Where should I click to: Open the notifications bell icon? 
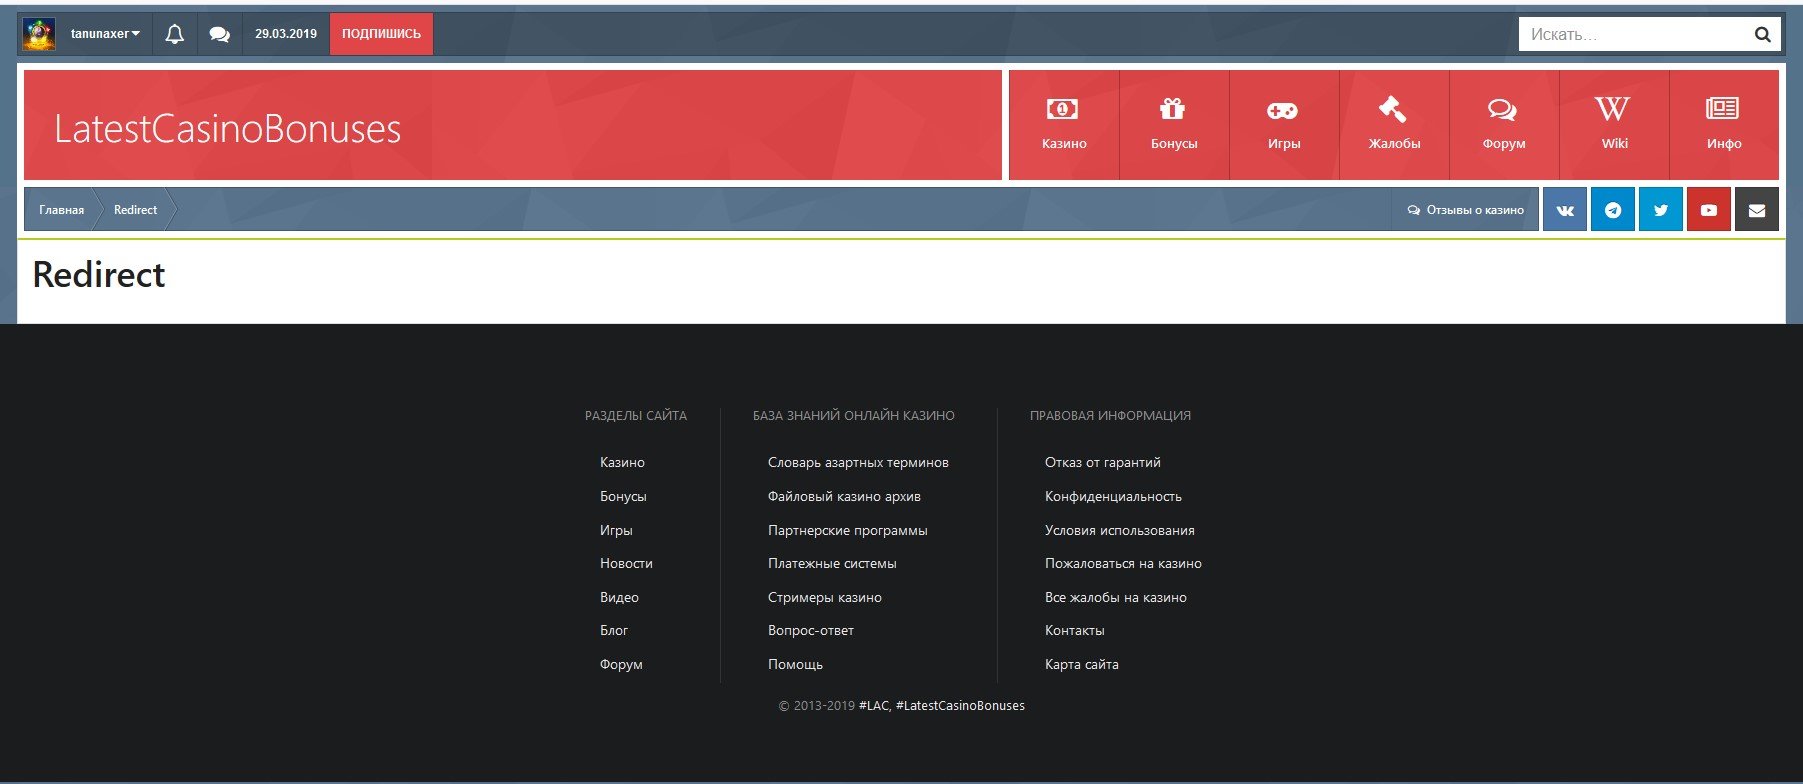coord(175,34)
